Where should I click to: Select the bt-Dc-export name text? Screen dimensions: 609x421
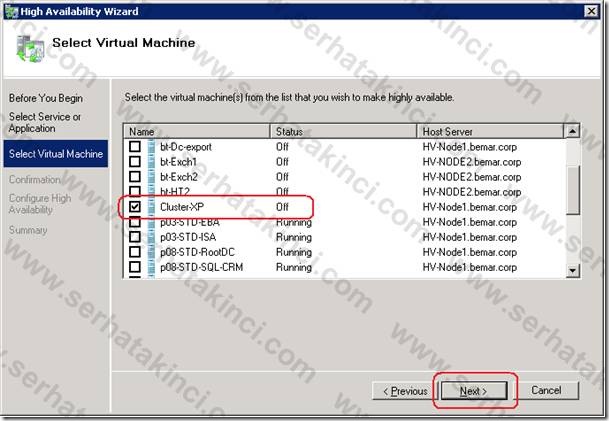[186, 147]
